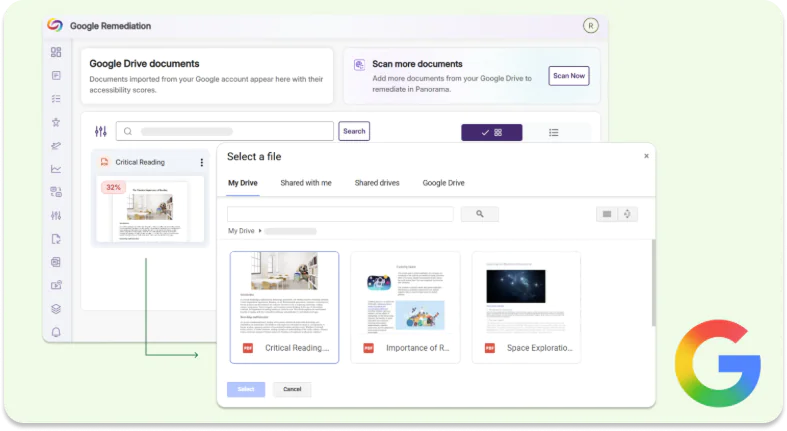Select the Critical Reading.... file thumbnail
Screen dimensions: 787x431
(x=284, y=307)
